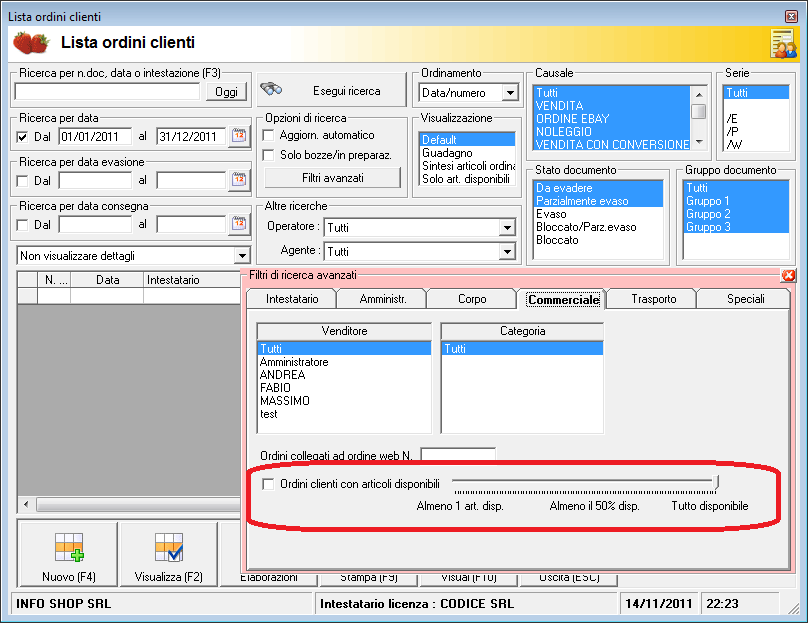Image resolution: width=808 pixels, height=623 pixels.
Task: Click the n.doc search text field
Action: [x=107, y=92]
